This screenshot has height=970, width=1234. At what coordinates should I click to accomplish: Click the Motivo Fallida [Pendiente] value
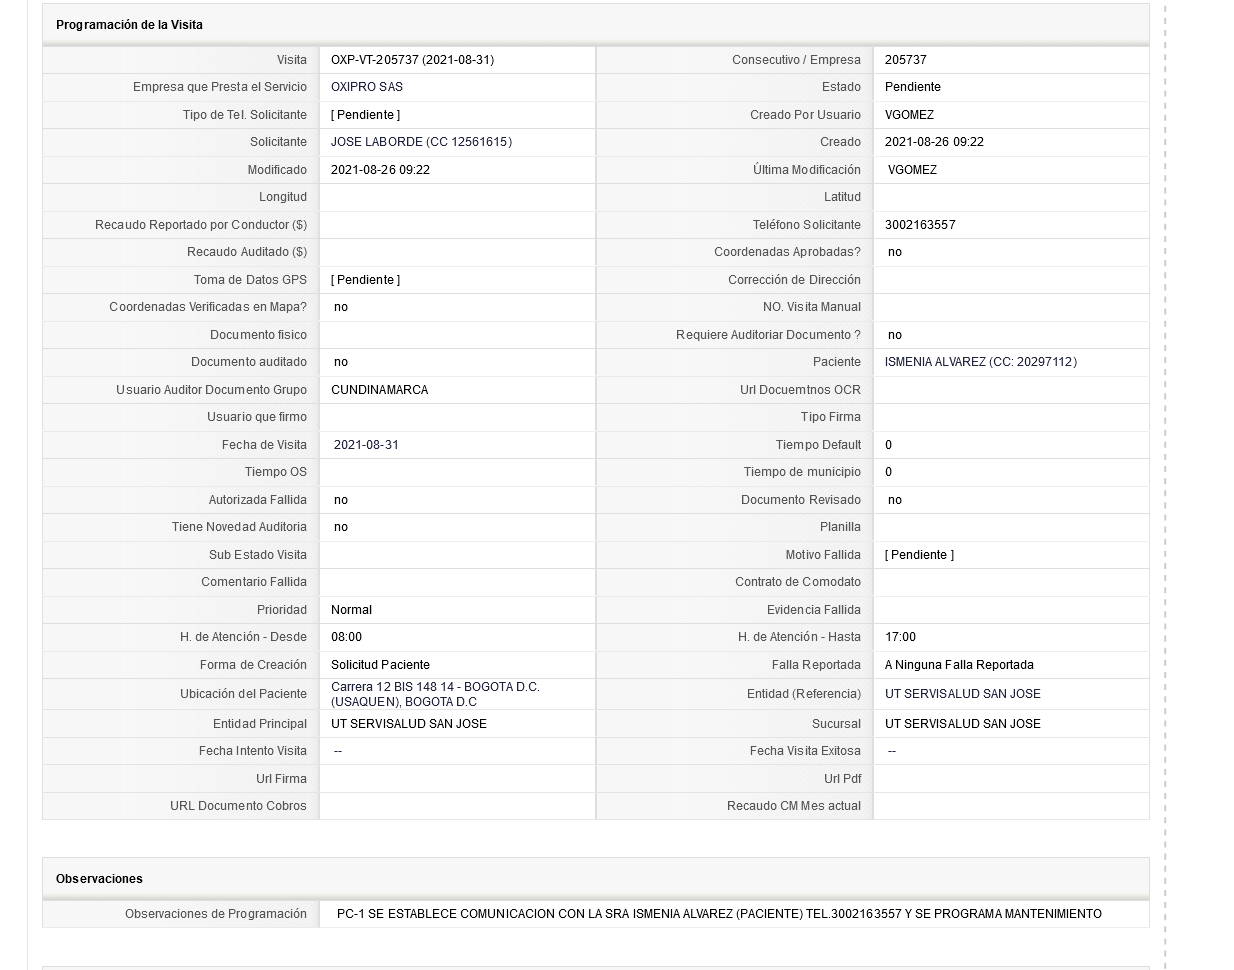tap(919, 555)
